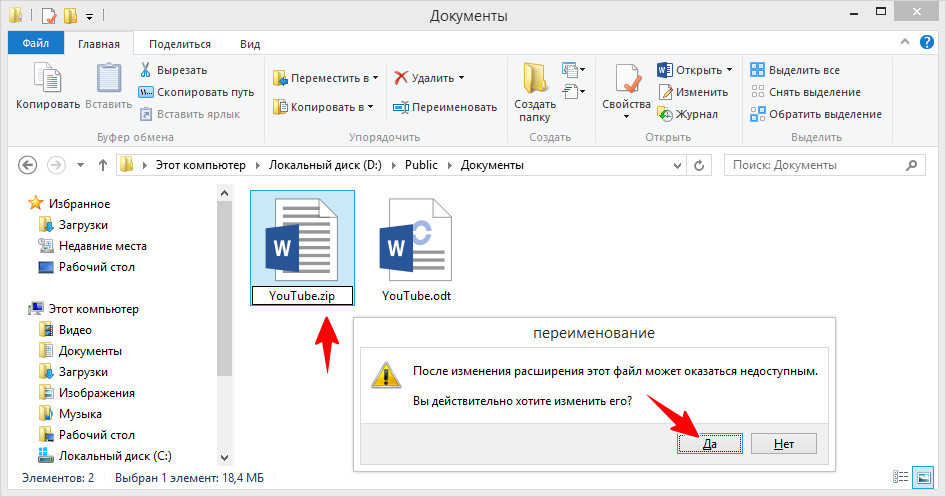Click navigation pane scroll up arrow
The image size is (946, 497).
pyautogui.click(x=224, y=193)
